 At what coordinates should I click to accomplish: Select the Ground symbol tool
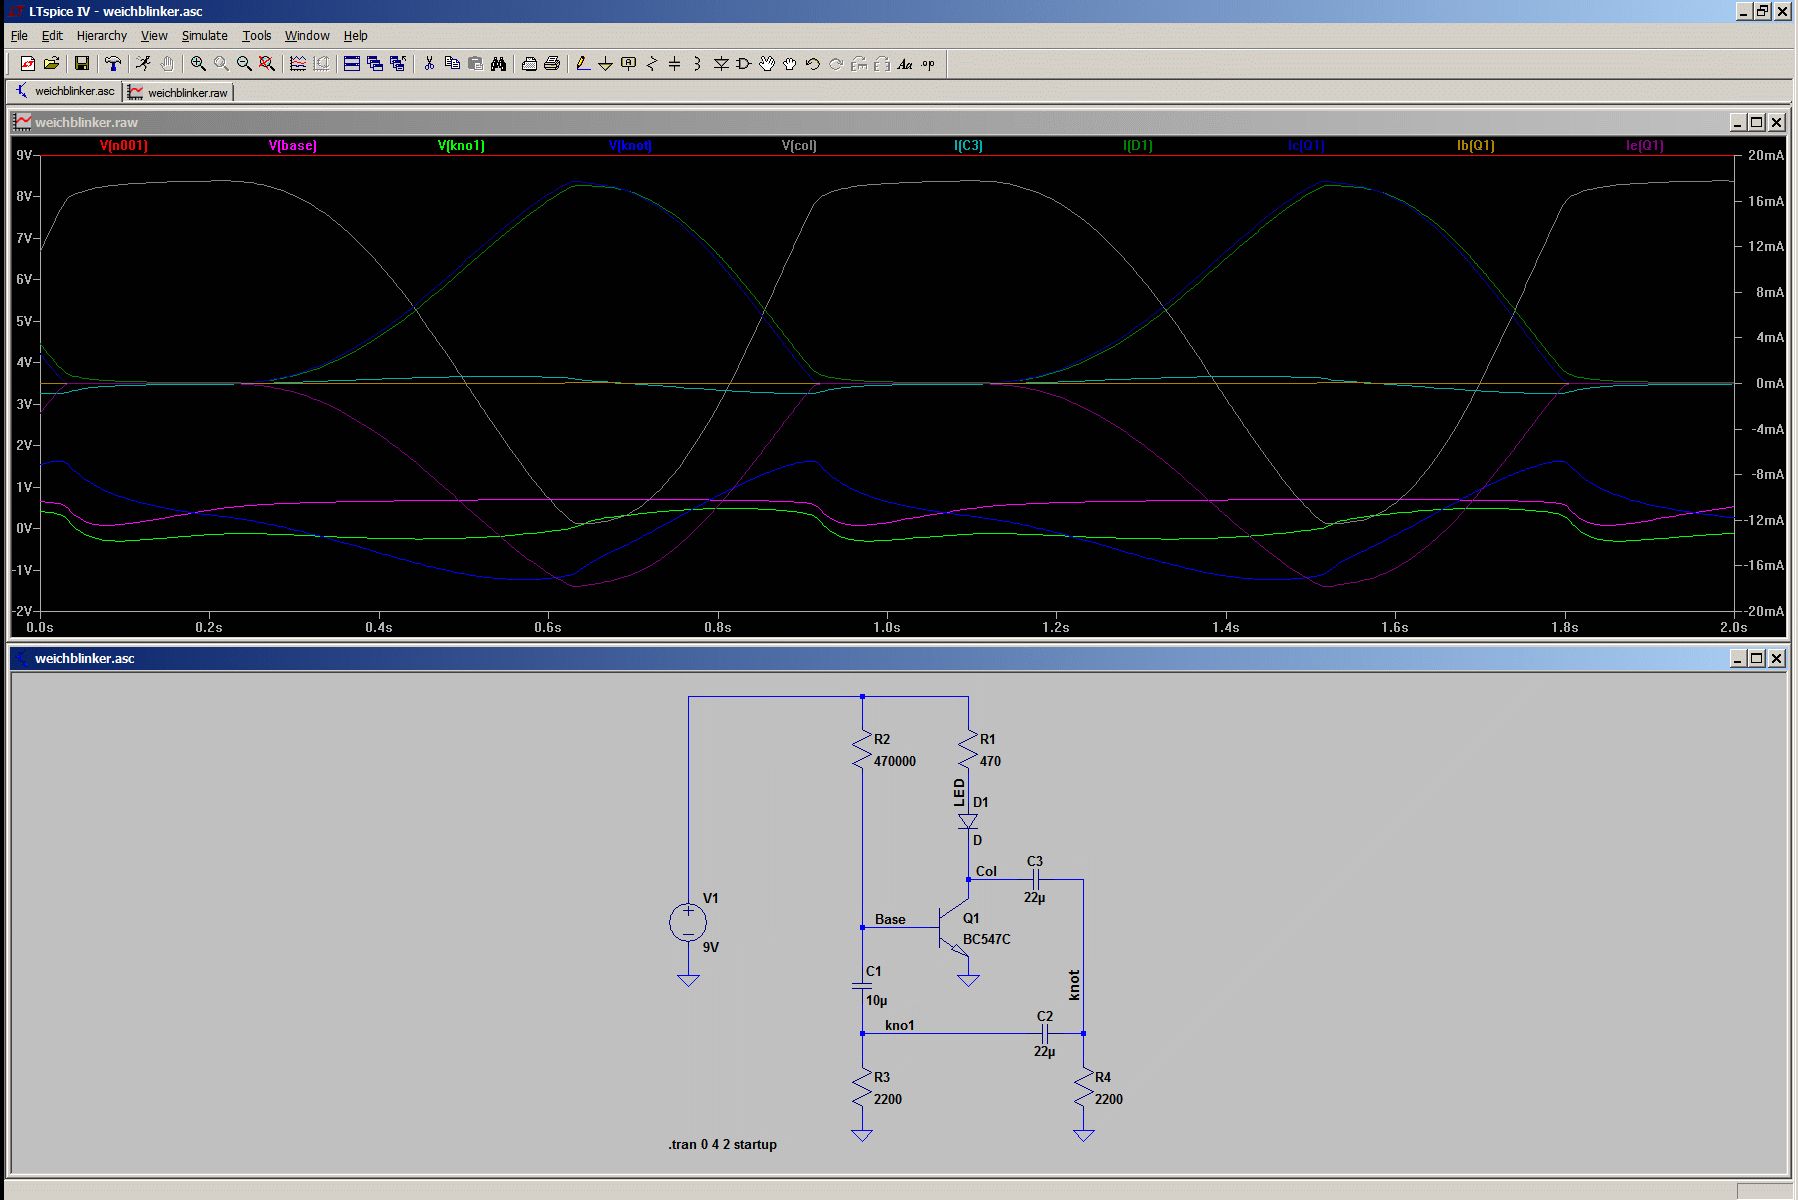[605, 64]
